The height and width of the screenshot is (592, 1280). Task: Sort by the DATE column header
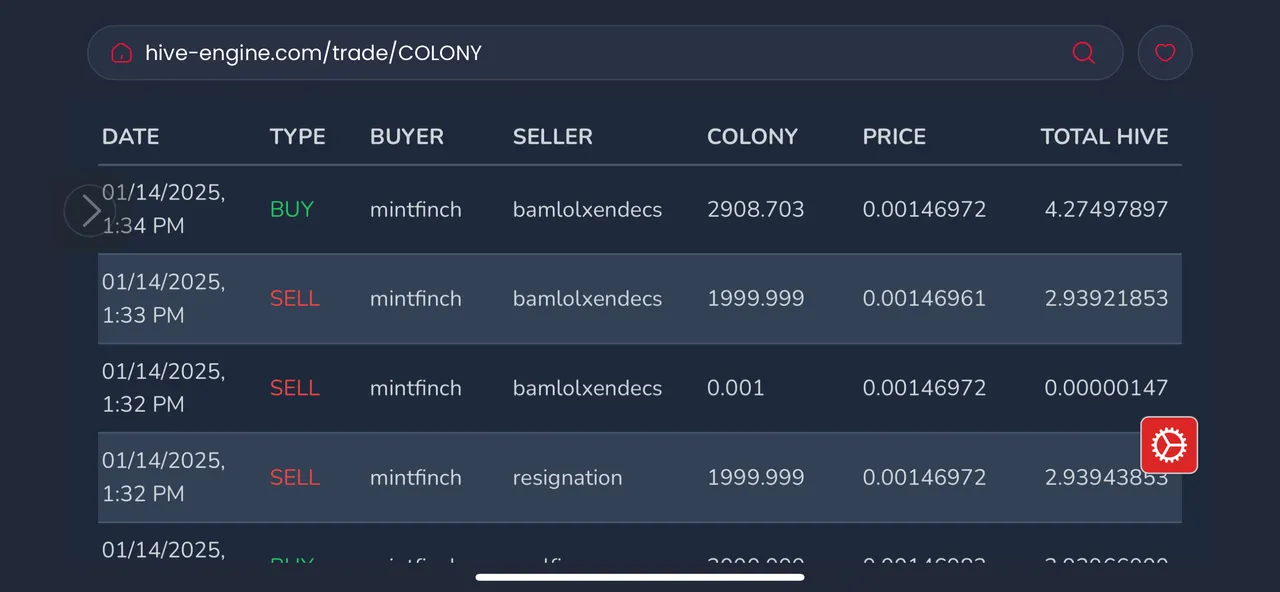click(x=131, y=137)
